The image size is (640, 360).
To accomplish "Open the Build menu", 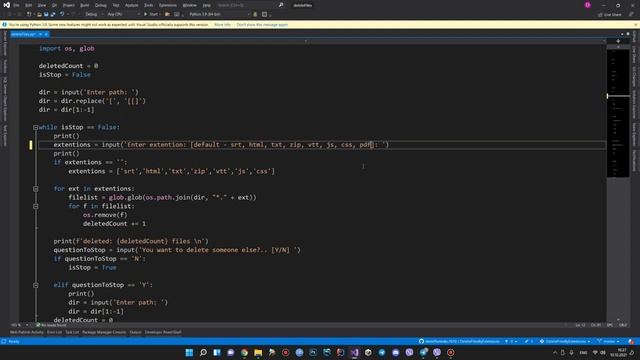I will coord(84,5).
